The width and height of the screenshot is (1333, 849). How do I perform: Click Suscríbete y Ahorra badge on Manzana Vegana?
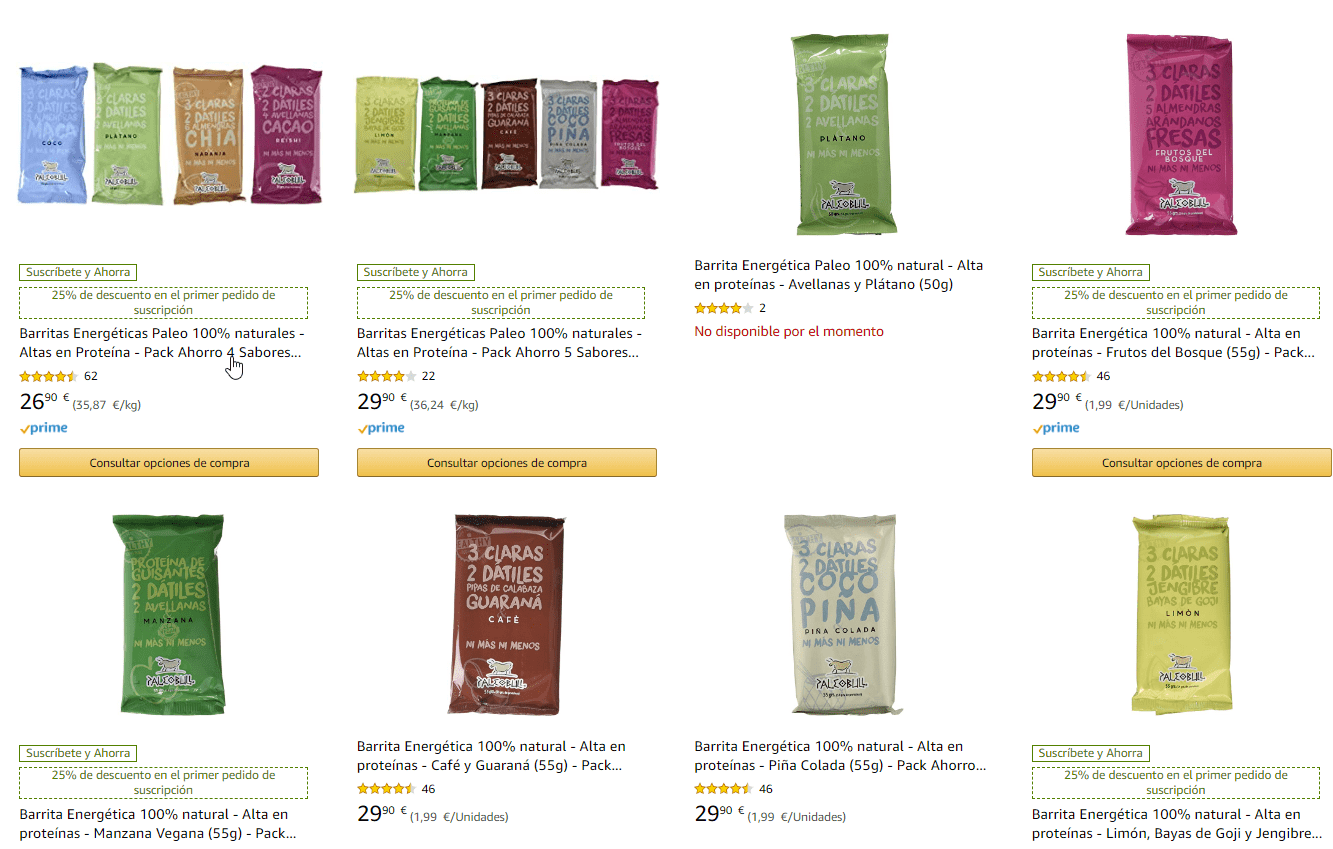[78, 753]
